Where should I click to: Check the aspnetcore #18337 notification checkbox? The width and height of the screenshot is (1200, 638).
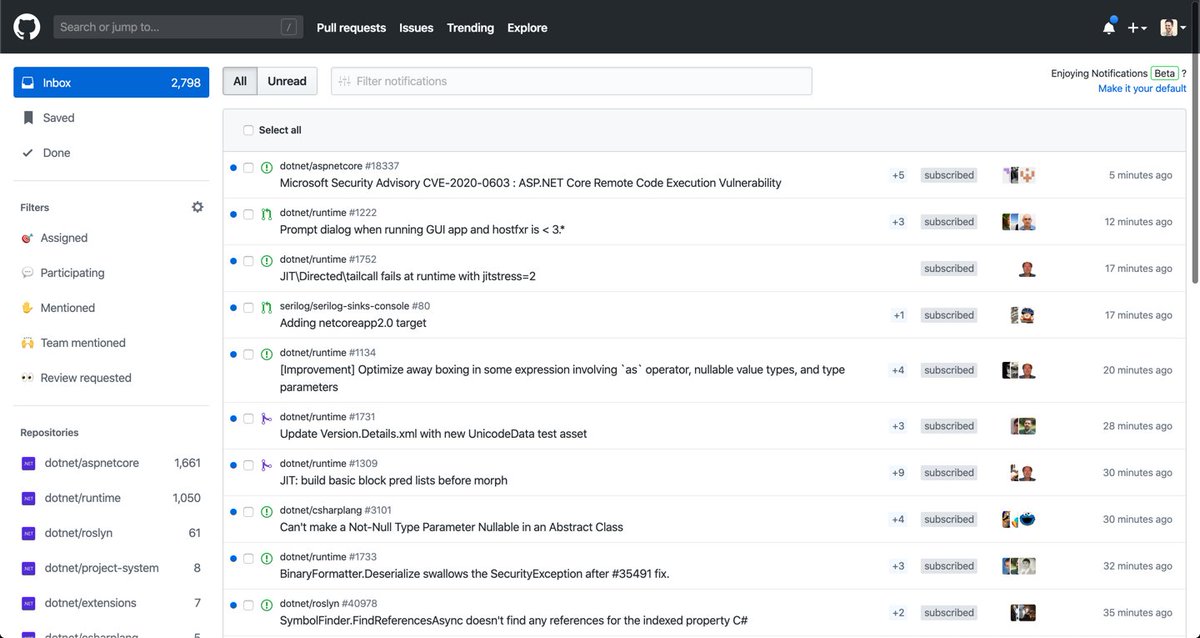click(248, 167)
